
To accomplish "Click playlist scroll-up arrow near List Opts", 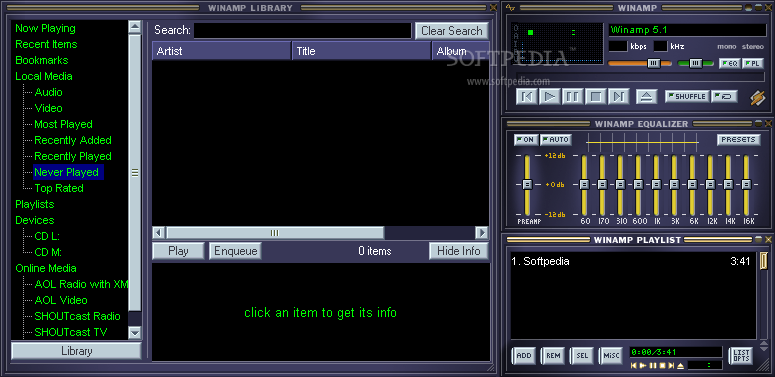I will (x=764, y=343).
